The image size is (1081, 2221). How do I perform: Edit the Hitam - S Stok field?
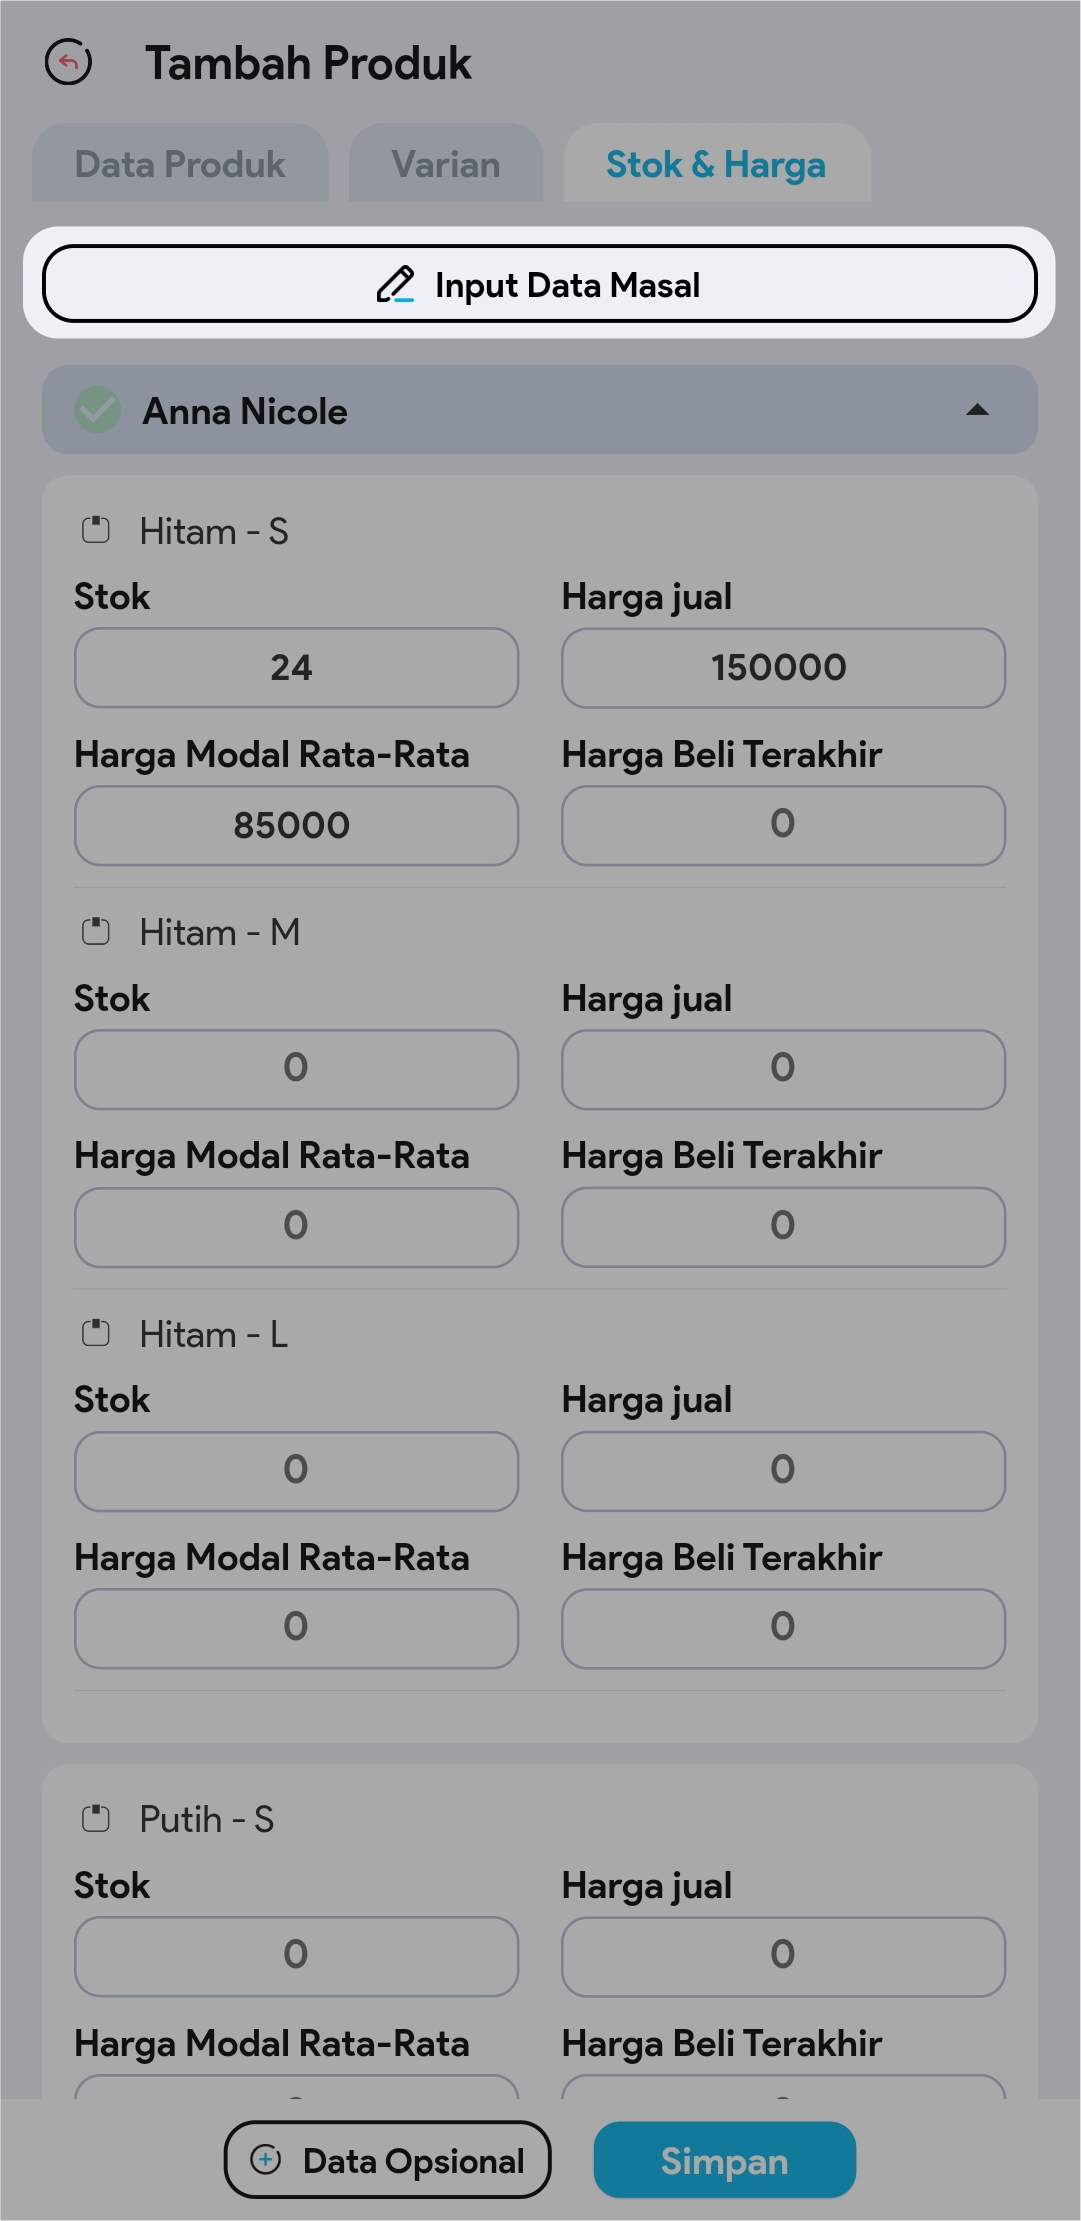click(296, 668)
